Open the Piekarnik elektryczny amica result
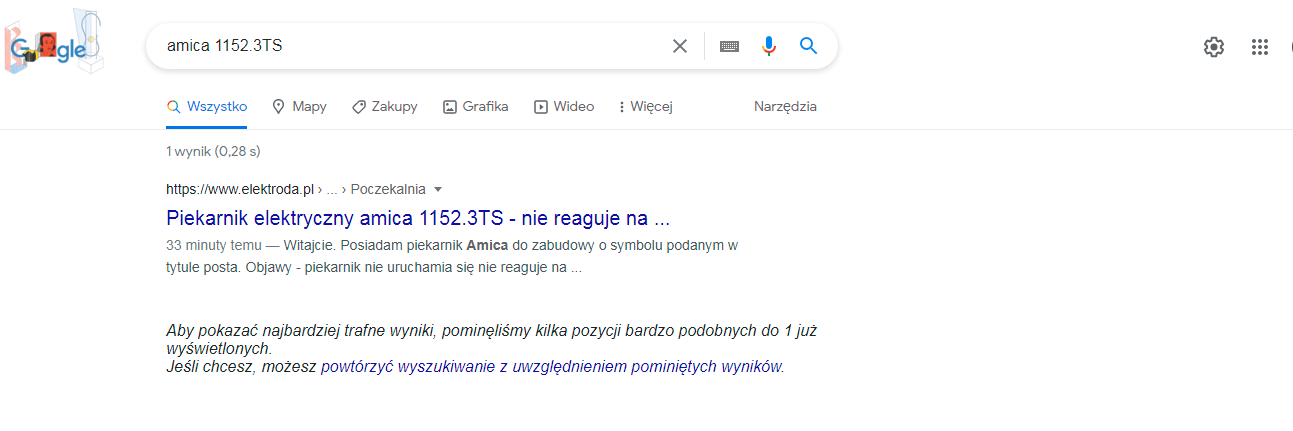 [x=417, y=218]
